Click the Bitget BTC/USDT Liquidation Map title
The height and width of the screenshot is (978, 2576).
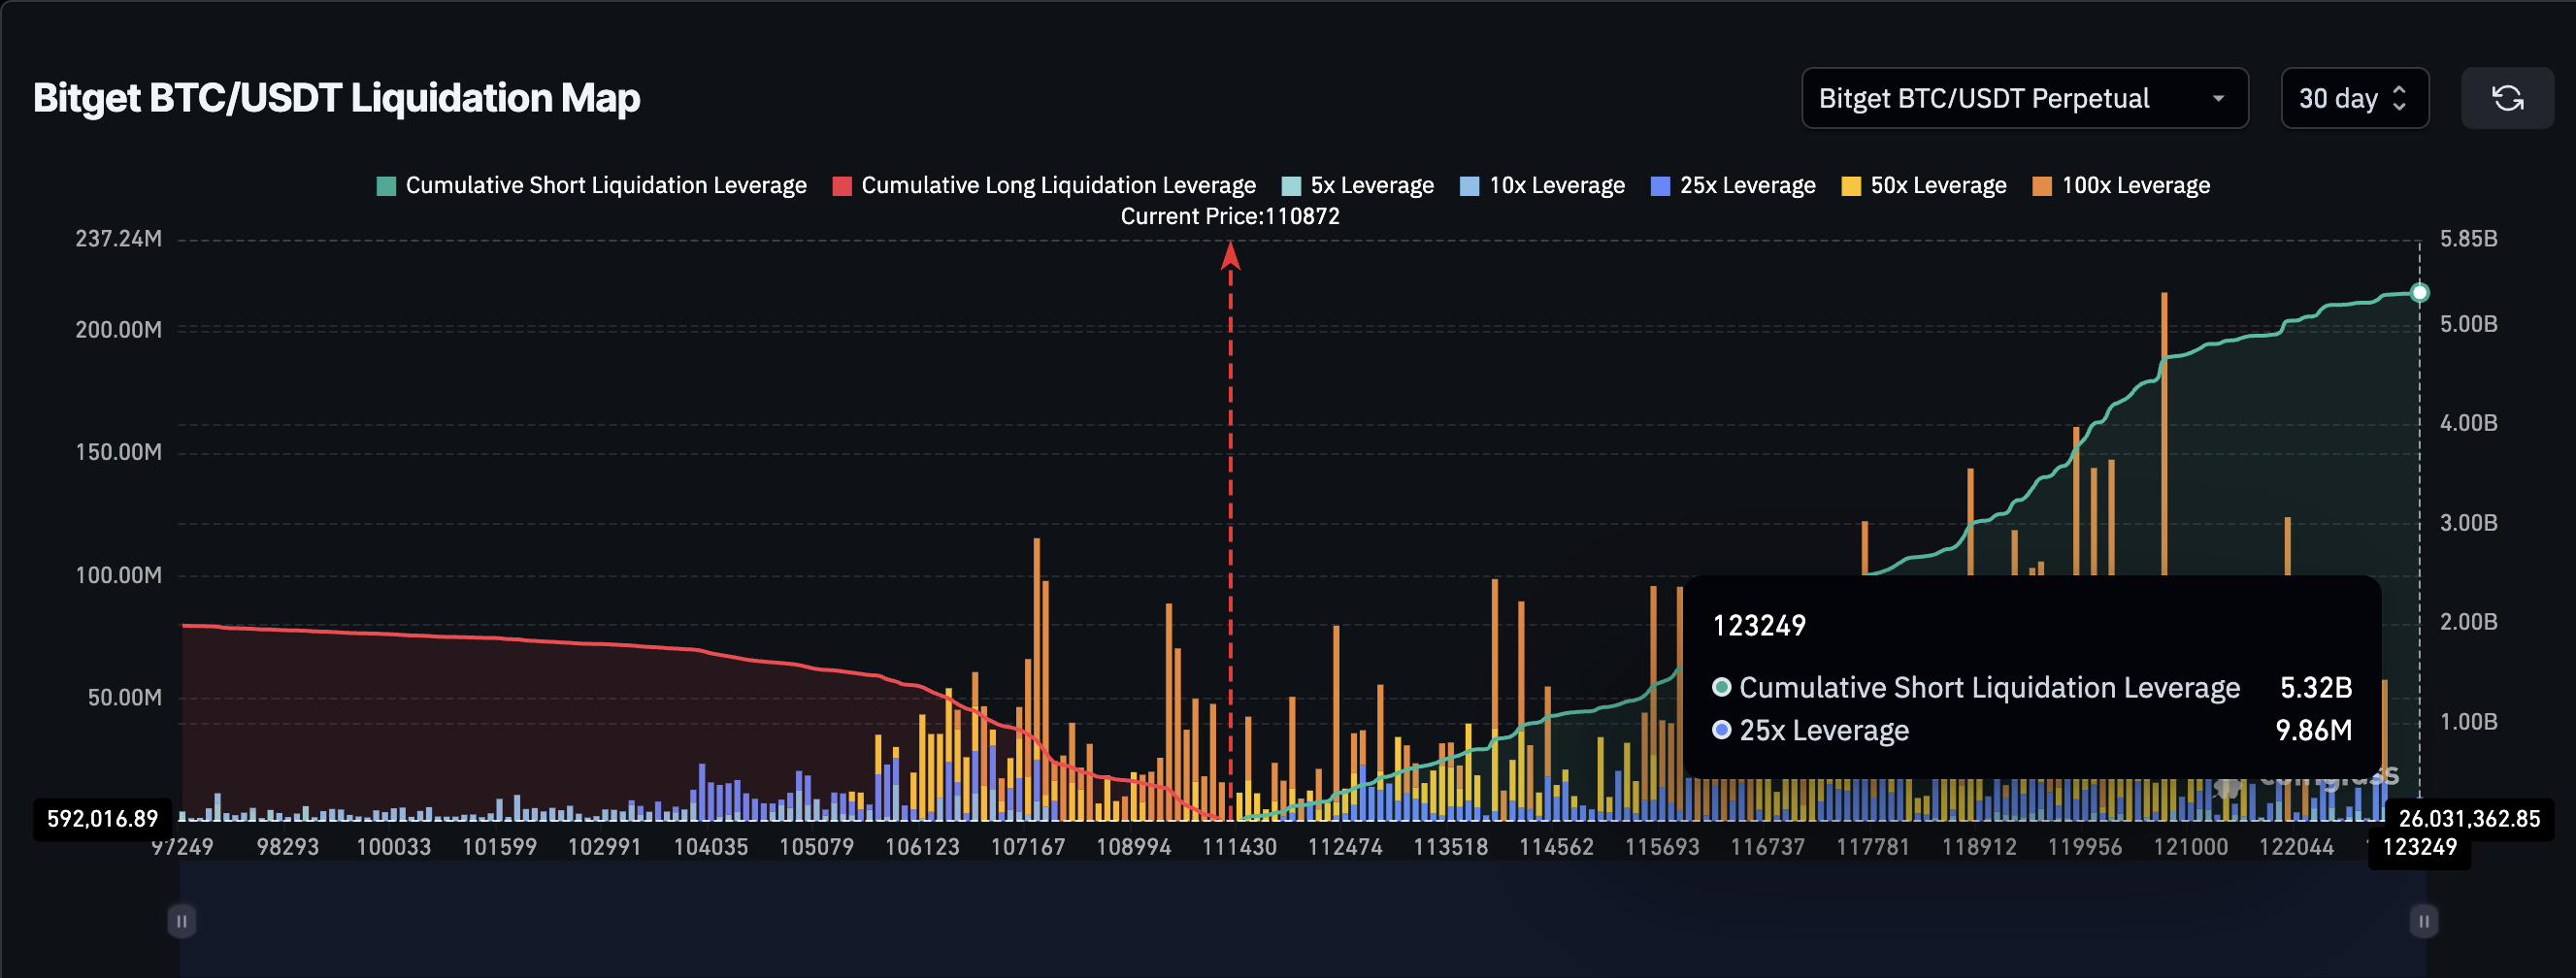click(336, 98)
